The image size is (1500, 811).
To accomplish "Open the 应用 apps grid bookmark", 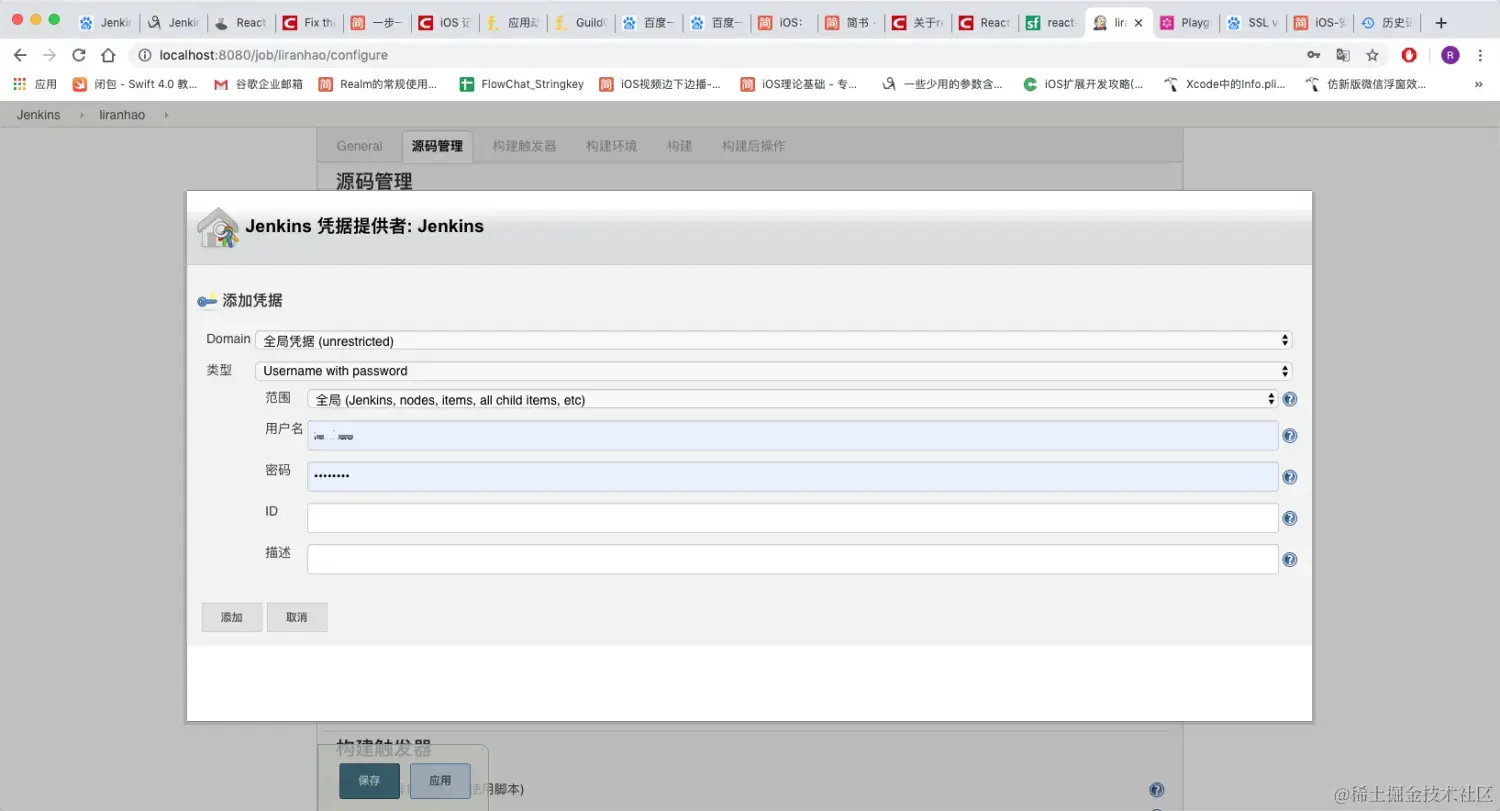I will coord(35,85).
